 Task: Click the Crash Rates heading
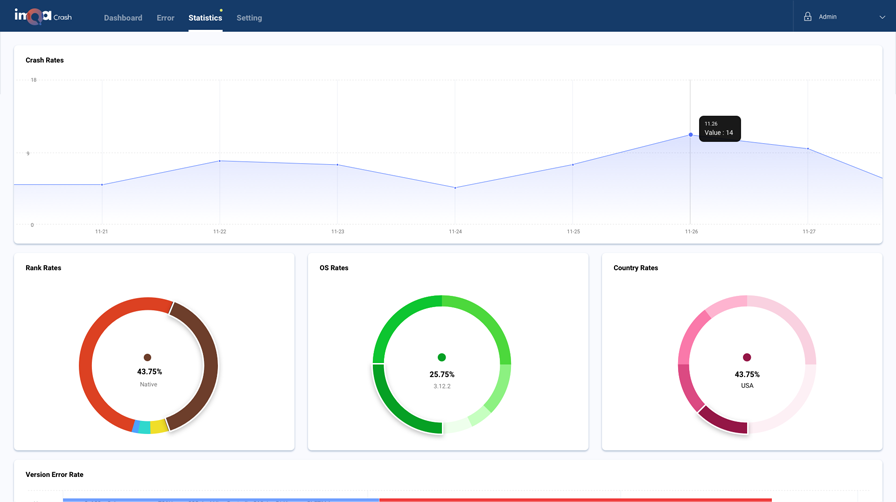click(x=45, y=60)
